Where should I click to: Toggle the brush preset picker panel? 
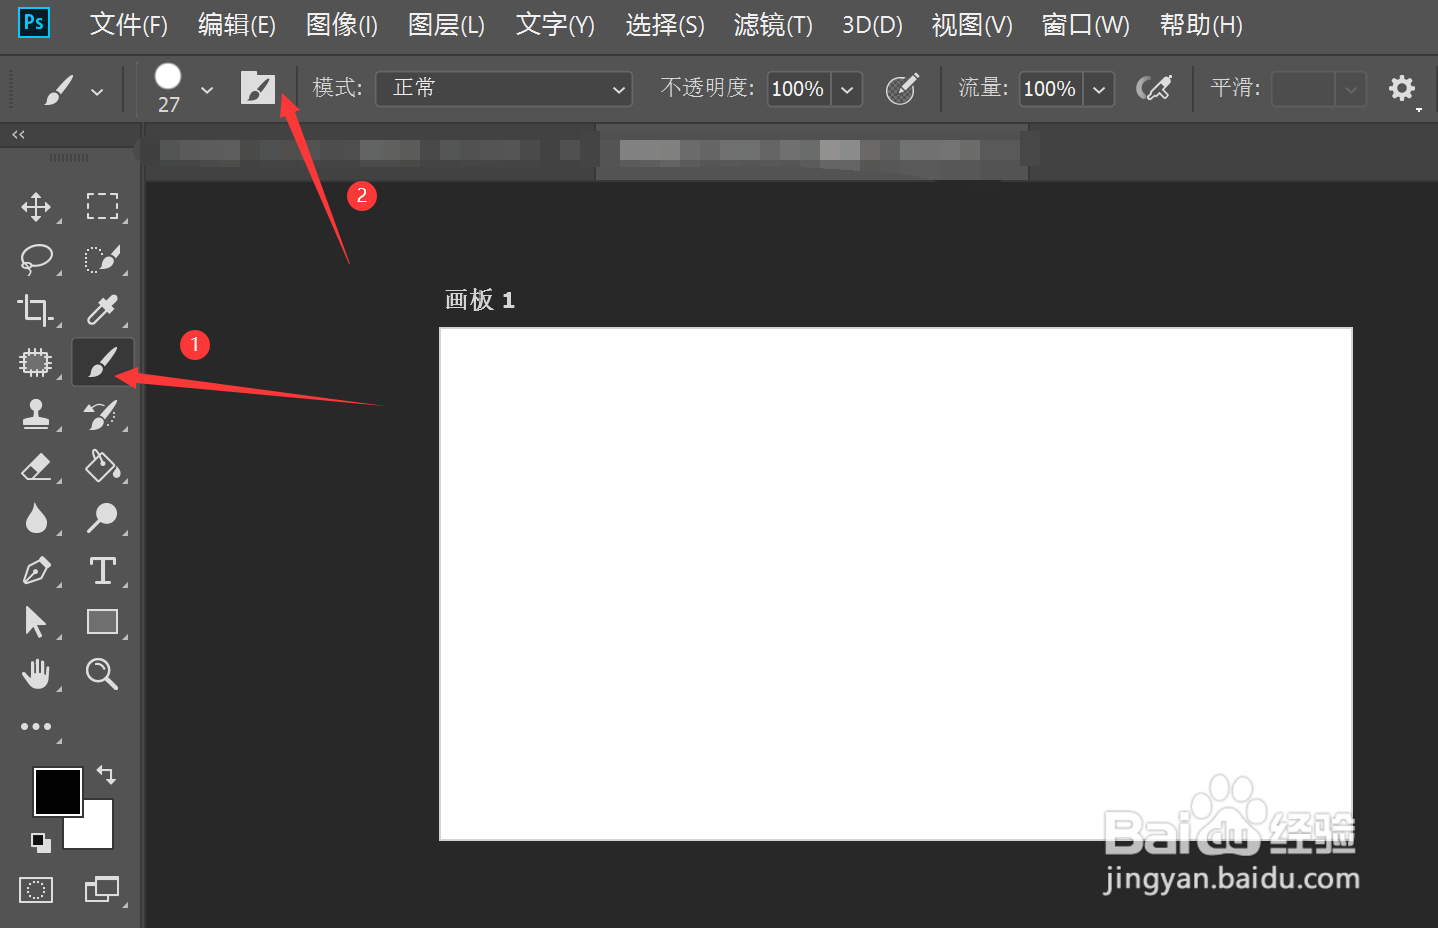207,89
